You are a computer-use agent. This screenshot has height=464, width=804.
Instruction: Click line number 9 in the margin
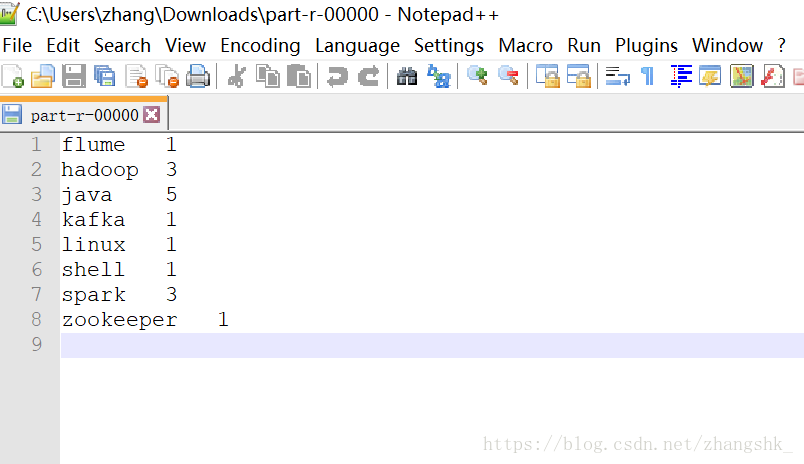point(36,344)
